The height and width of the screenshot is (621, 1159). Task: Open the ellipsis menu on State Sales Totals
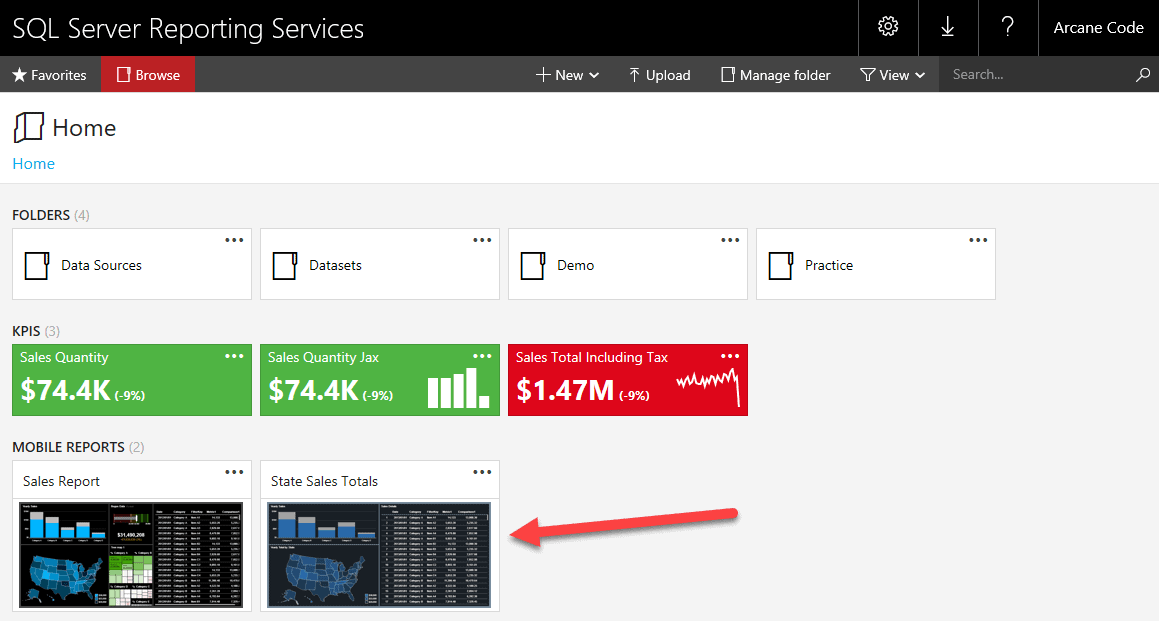tap(482, 472)
